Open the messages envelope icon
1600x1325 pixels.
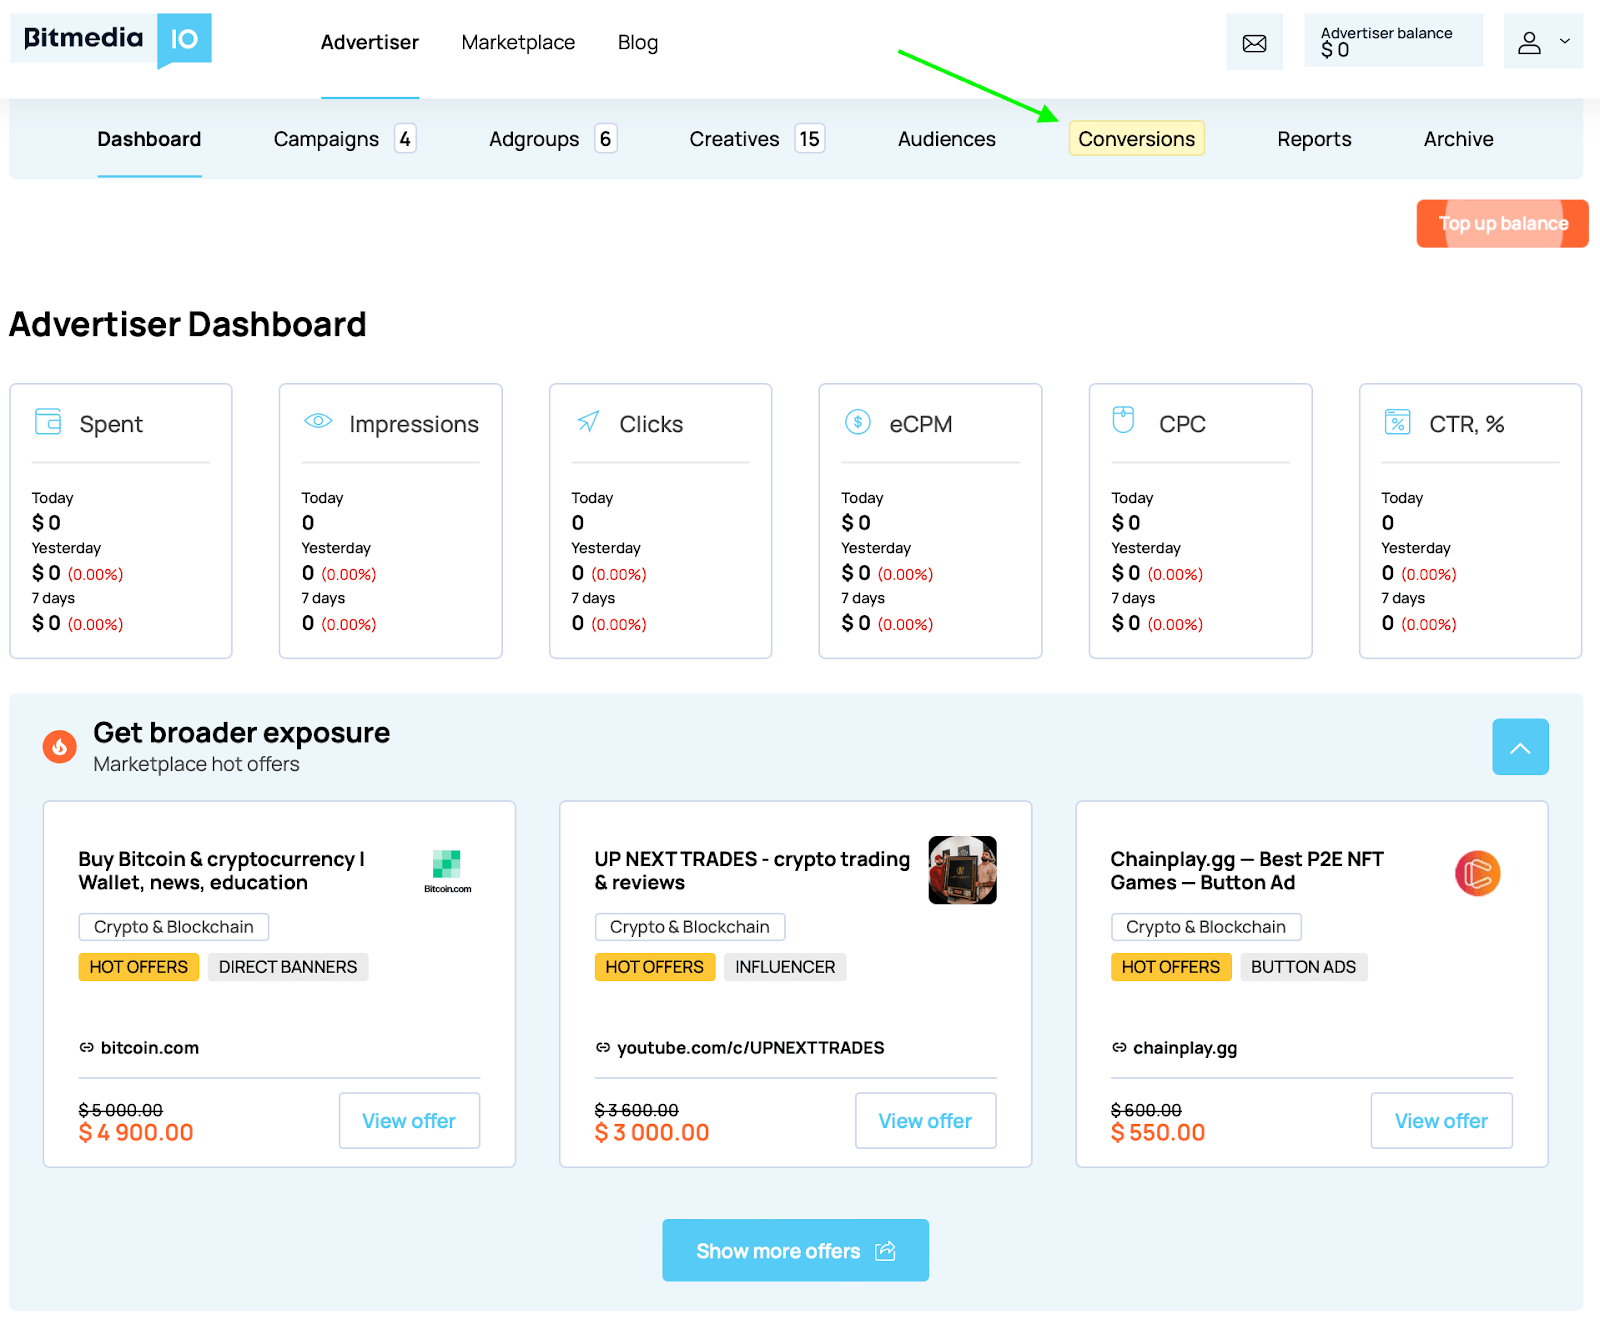1254,41
